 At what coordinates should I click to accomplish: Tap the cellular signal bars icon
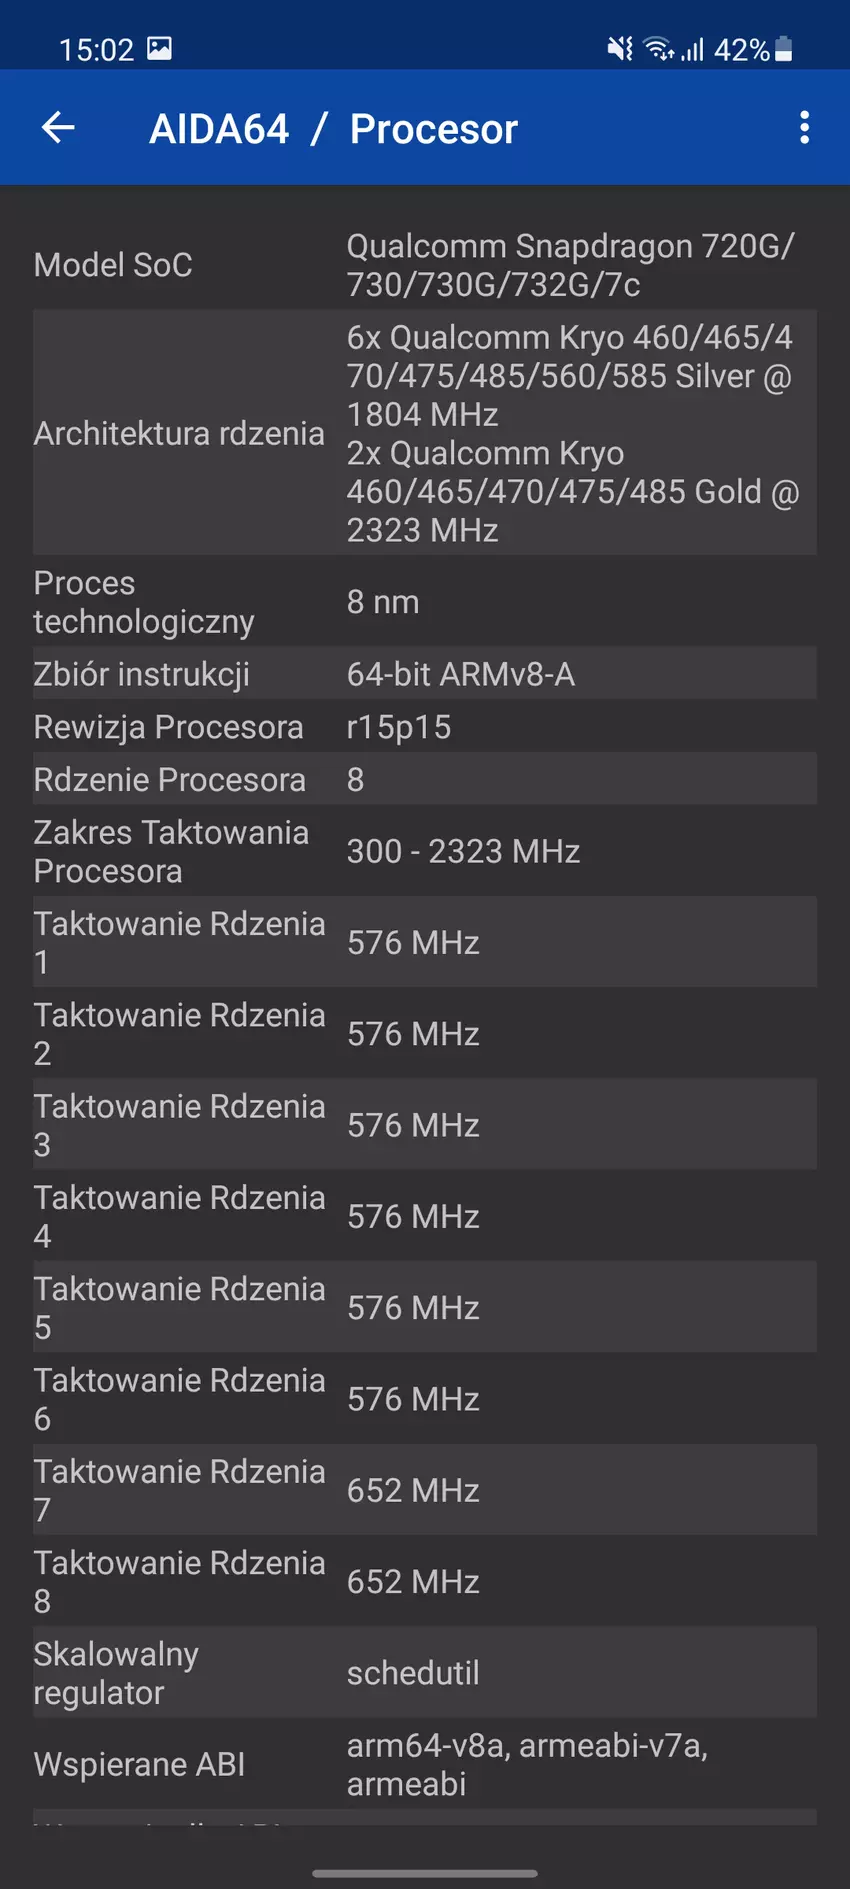693,48
